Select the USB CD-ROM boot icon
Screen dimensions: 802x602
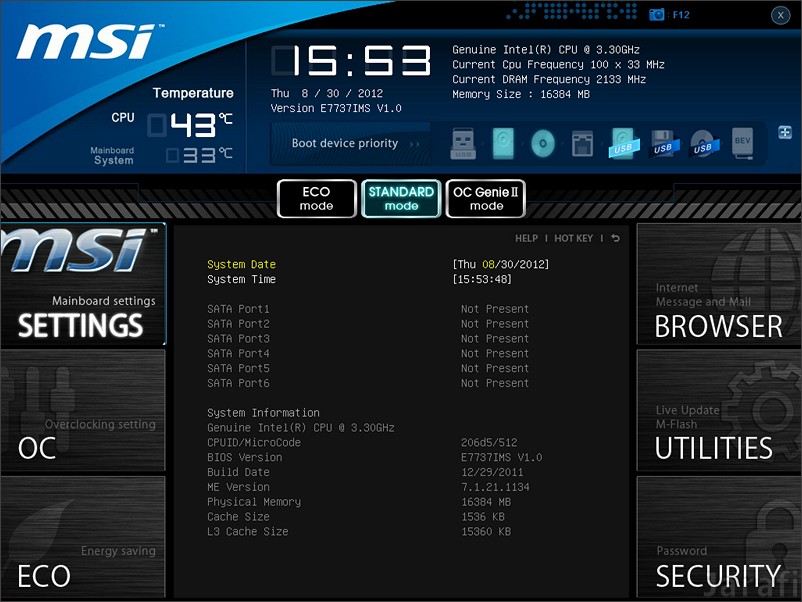704,144
